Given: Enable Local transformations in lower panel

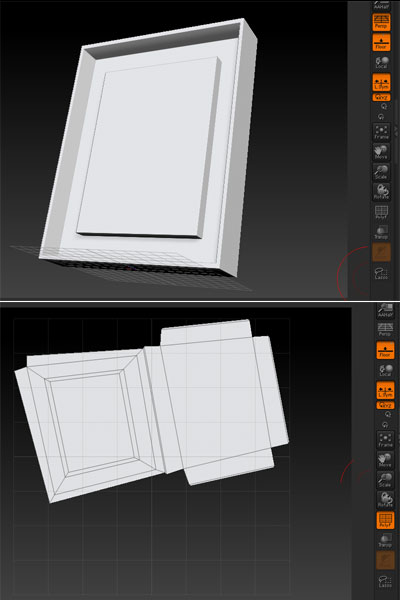Looking at the screenshot, I should [x=385, y=370].
